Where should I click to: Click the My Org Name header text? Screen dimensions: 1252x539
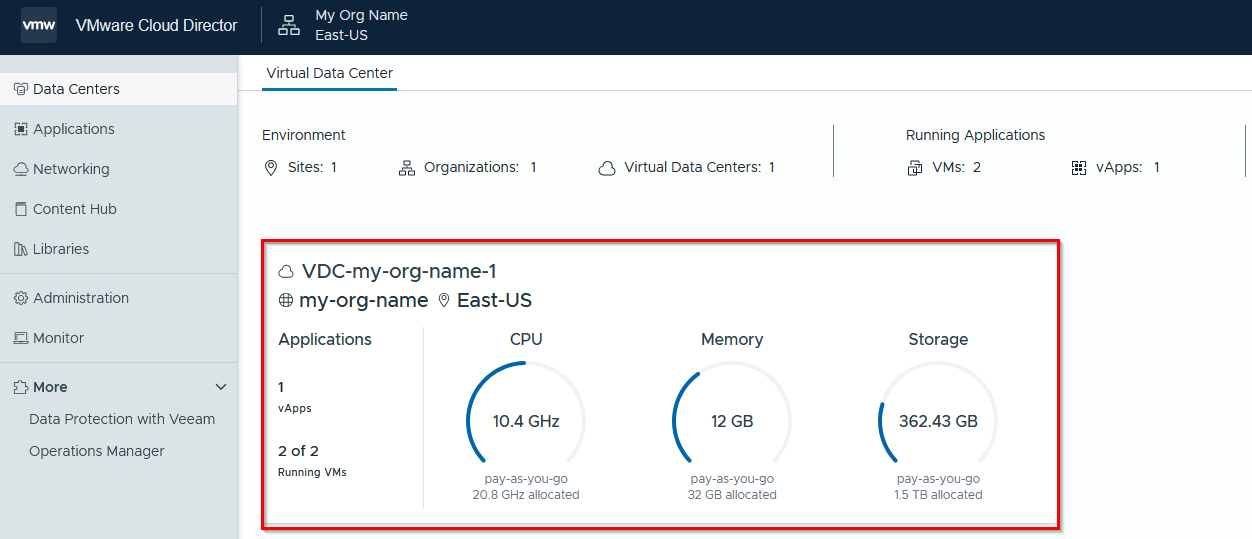(x=361, y=15)
